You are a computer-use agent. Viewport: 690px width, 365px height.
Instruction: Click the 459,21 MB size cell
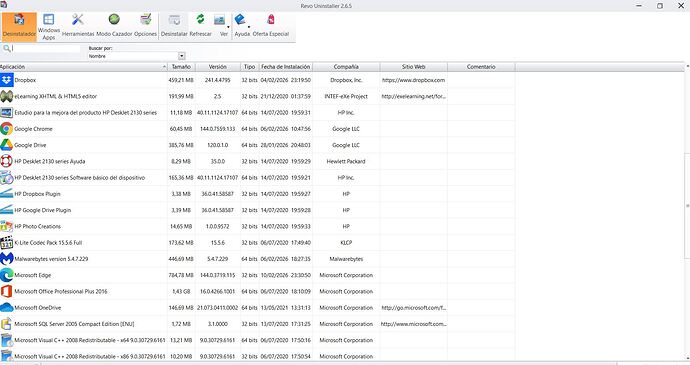pyautogui.click(x=181, y=80)
